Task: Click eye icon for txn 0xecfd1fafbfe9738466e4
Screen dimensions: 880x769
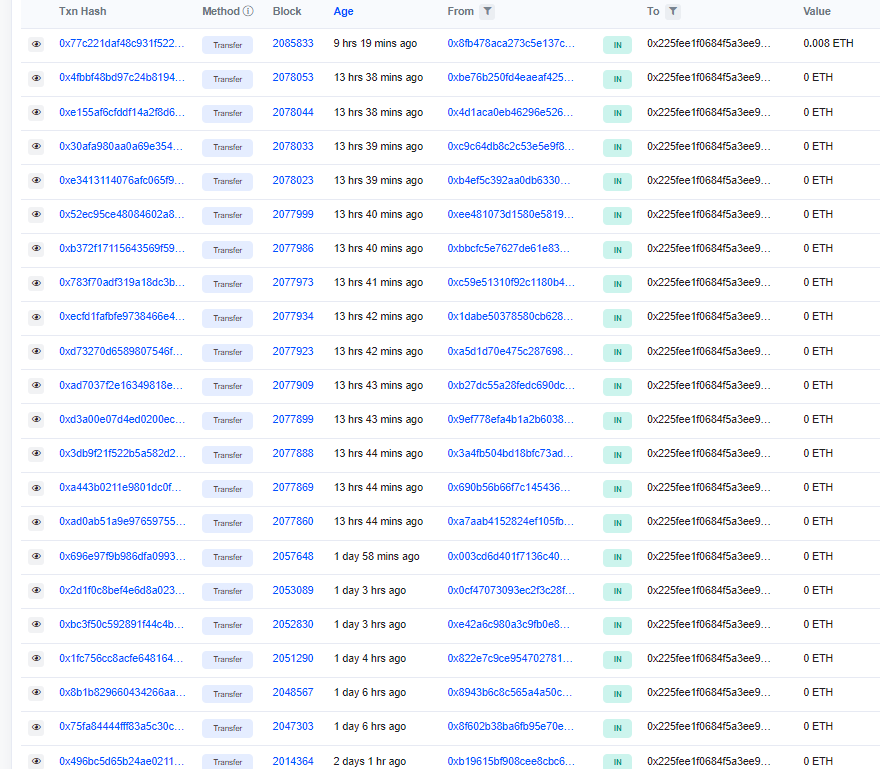Action: [x=36, y=317]
